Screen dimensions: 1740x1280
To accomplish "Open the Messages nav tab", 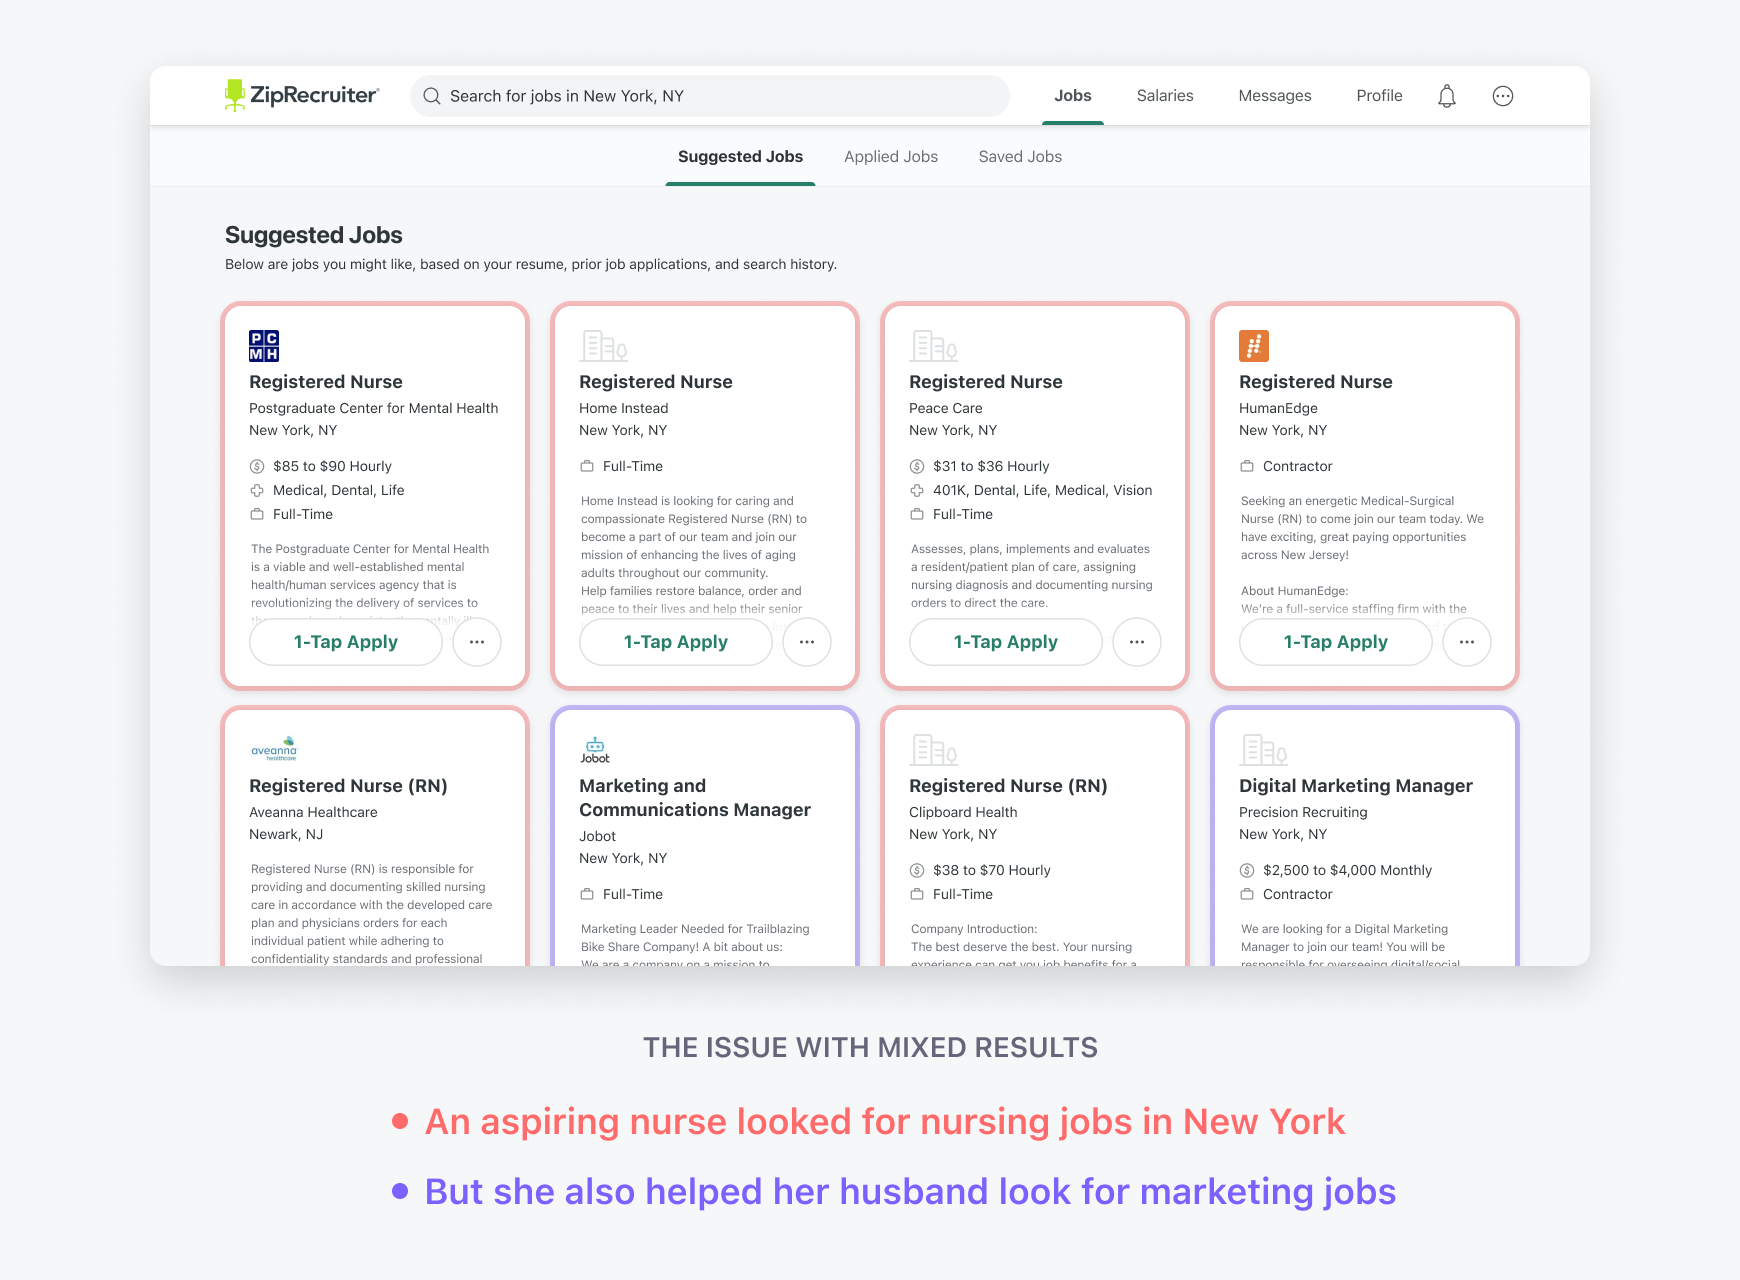I will click(1275, 96).
